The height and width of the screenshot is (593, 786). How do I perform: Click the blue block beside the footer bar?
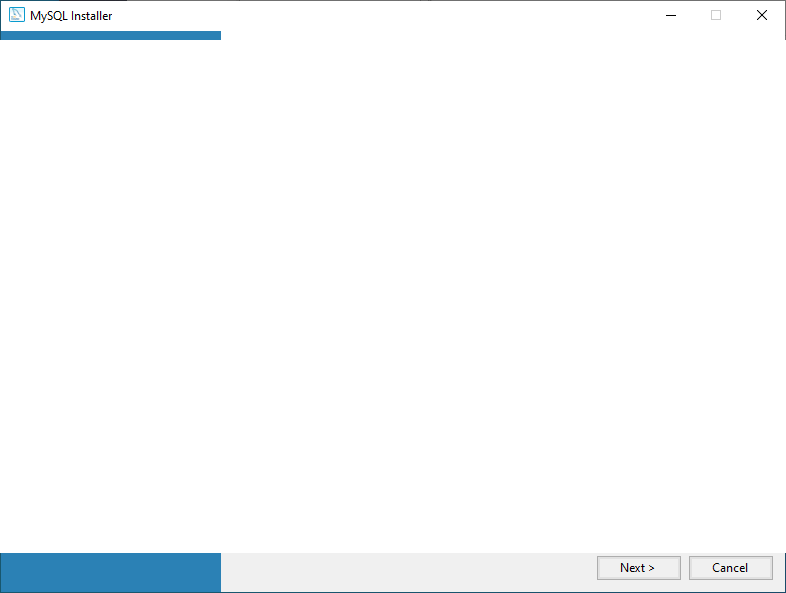click(x=110, y=572)
